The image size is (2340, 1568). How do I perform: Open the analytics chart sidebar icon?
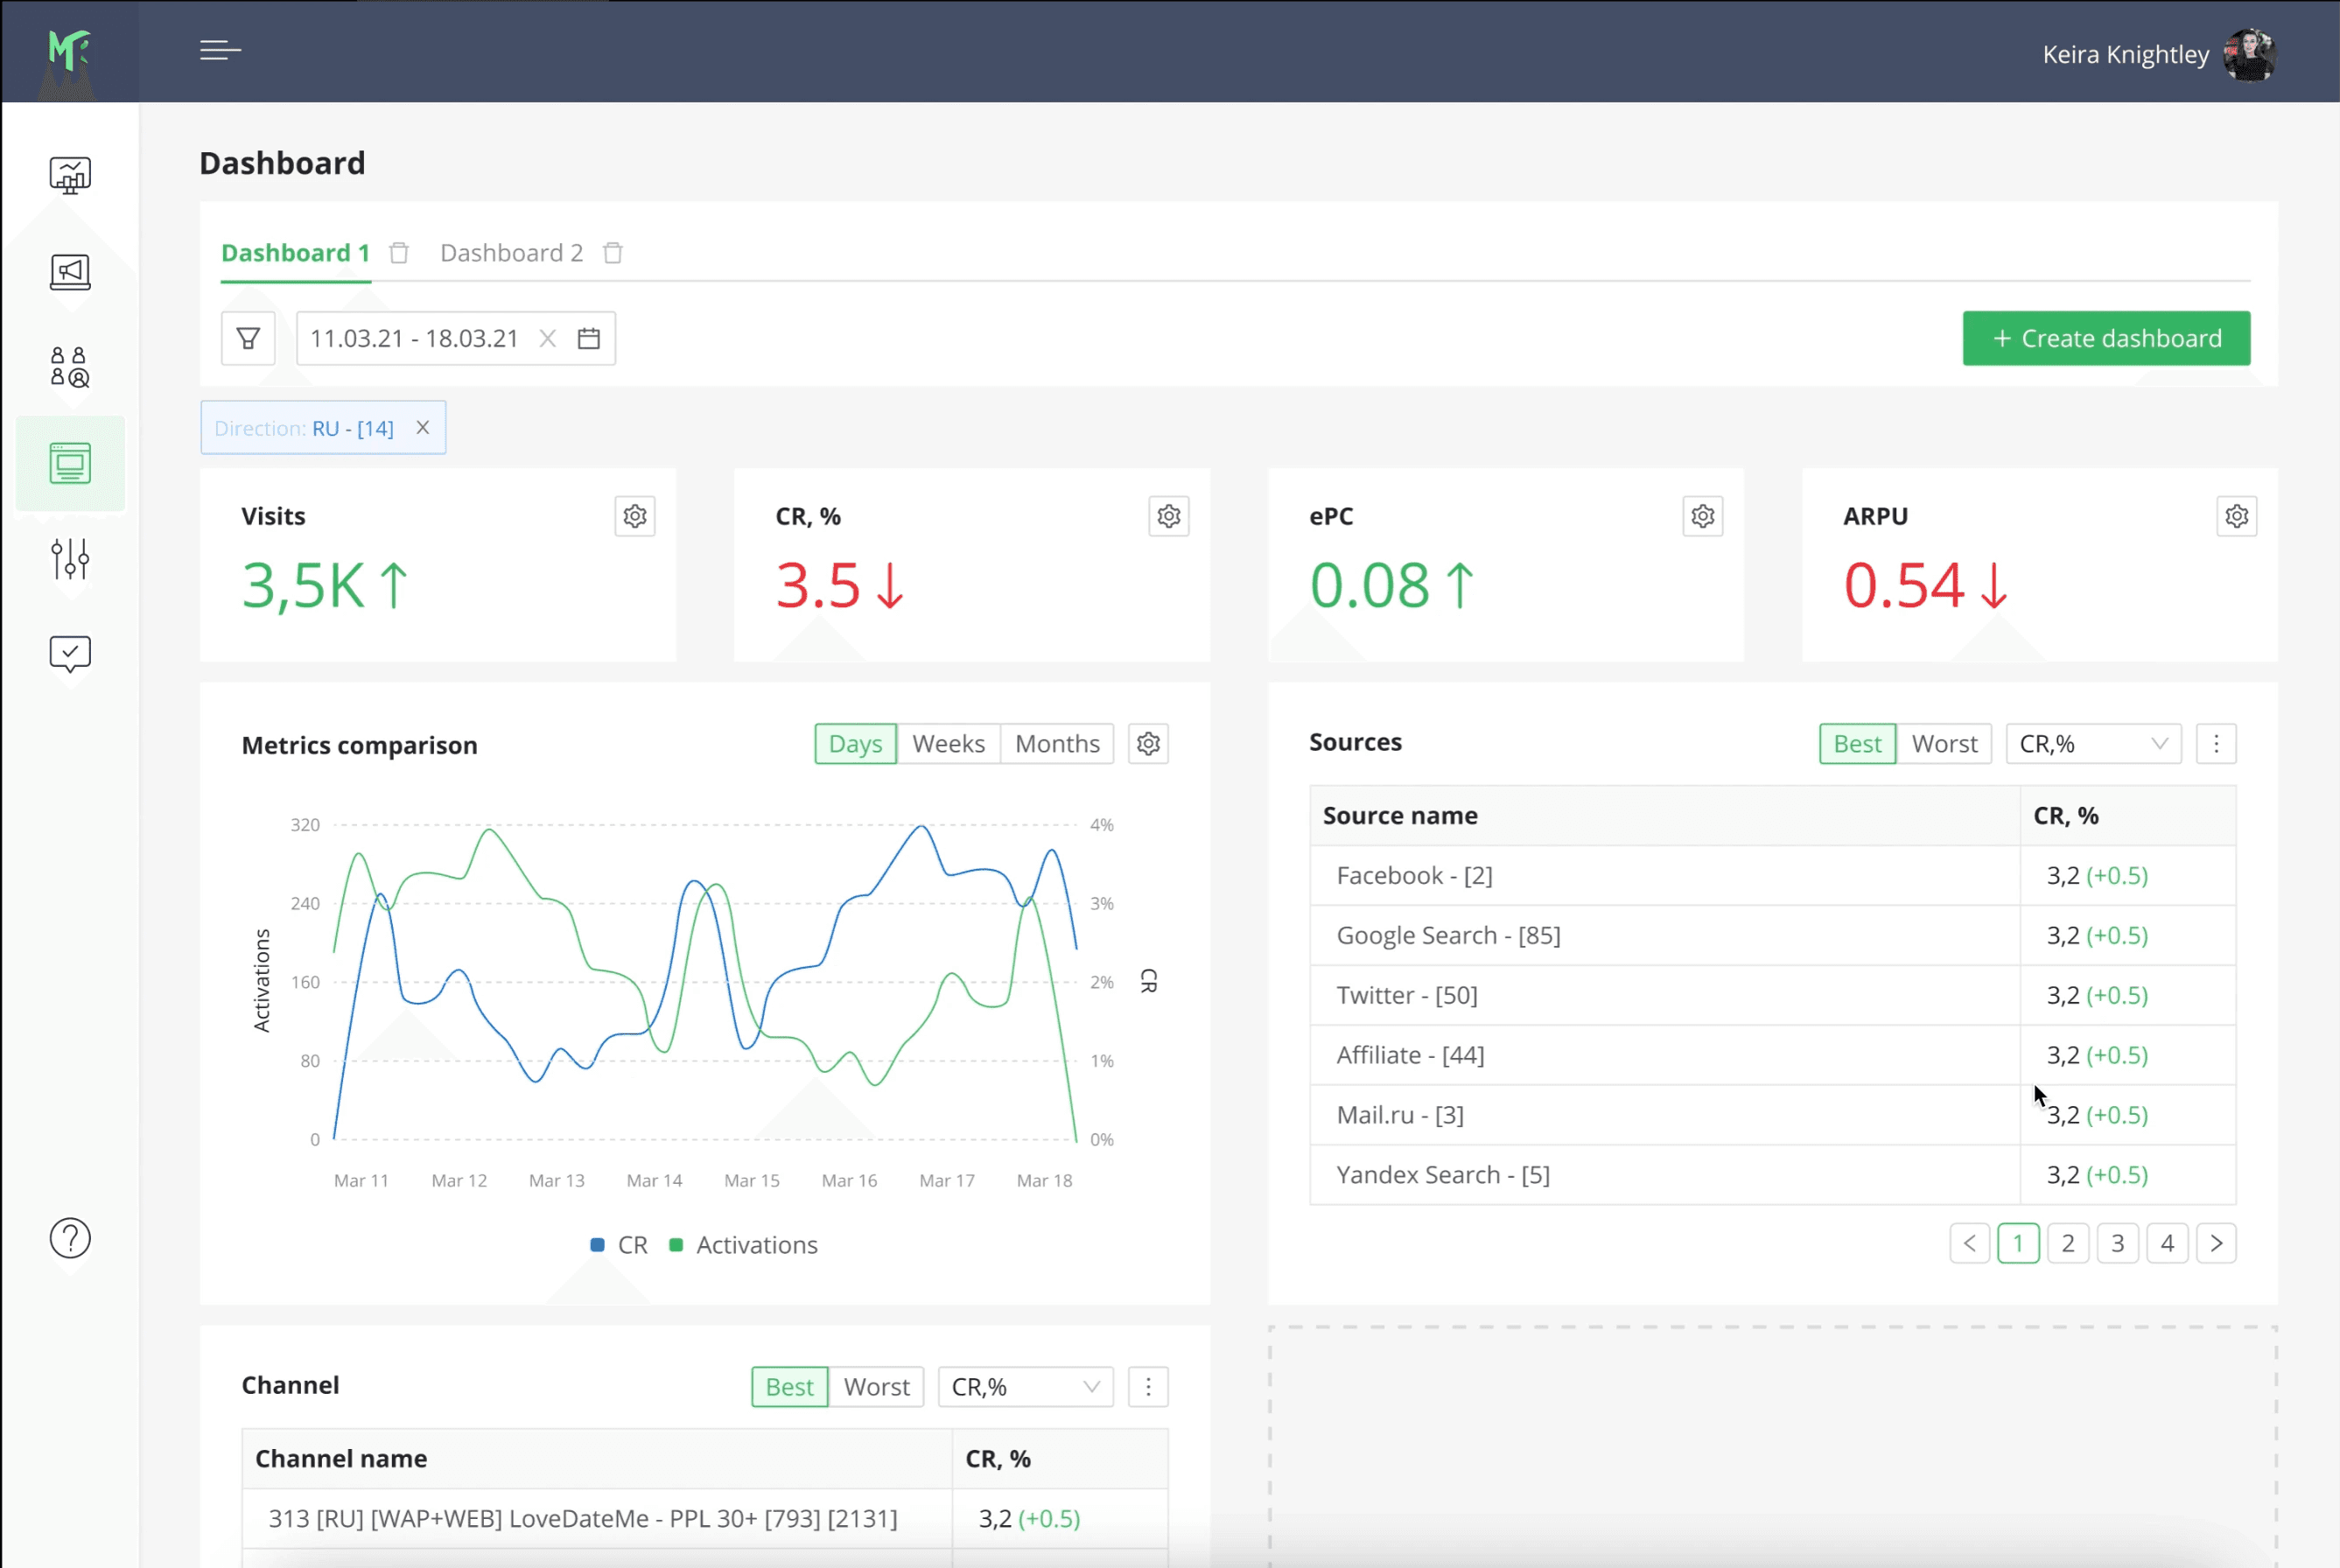70,175
